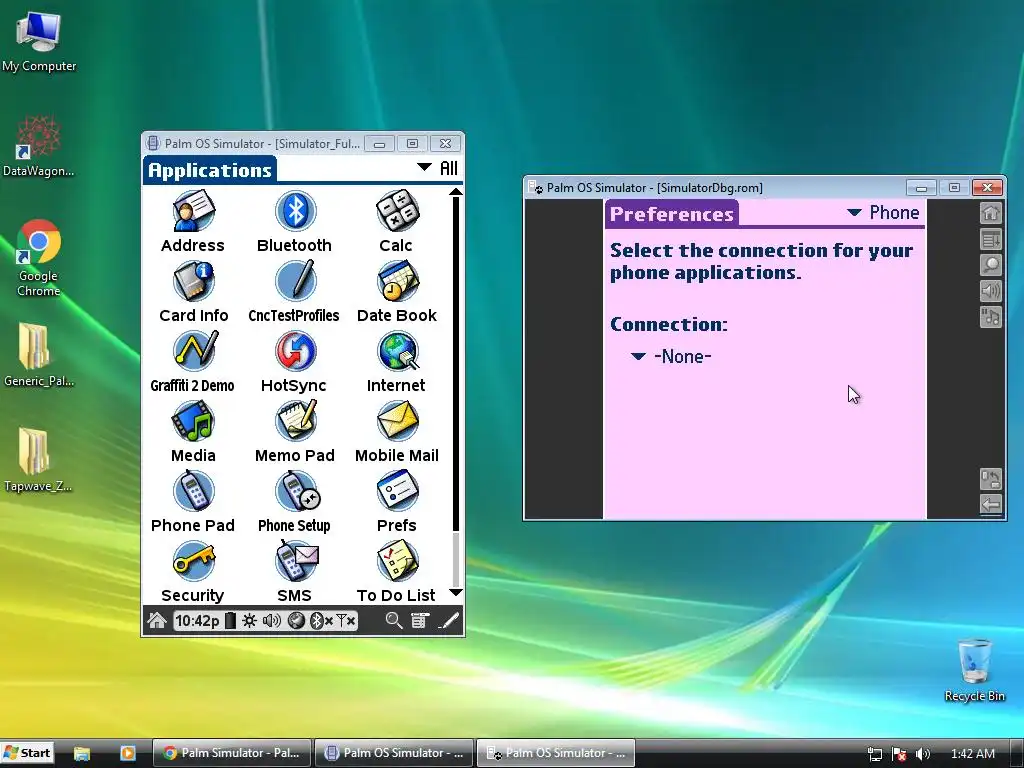The height and width of the screenshot is (768, 1024).
Task: Click Menu button in SimulatorDbg side panel
Action: coord(991,239)
